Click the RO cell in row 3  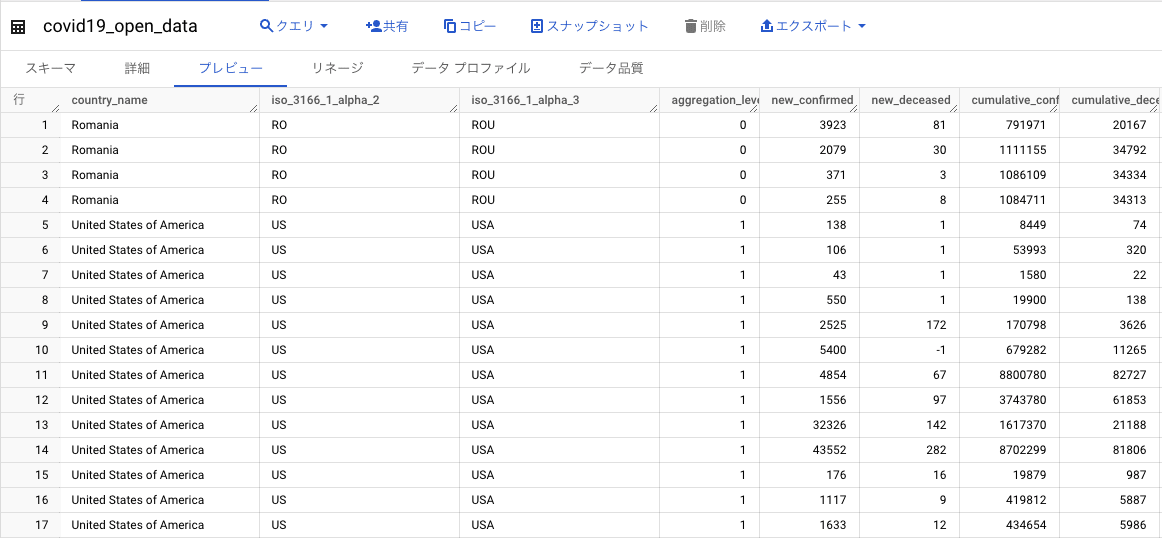coord(279,175)
